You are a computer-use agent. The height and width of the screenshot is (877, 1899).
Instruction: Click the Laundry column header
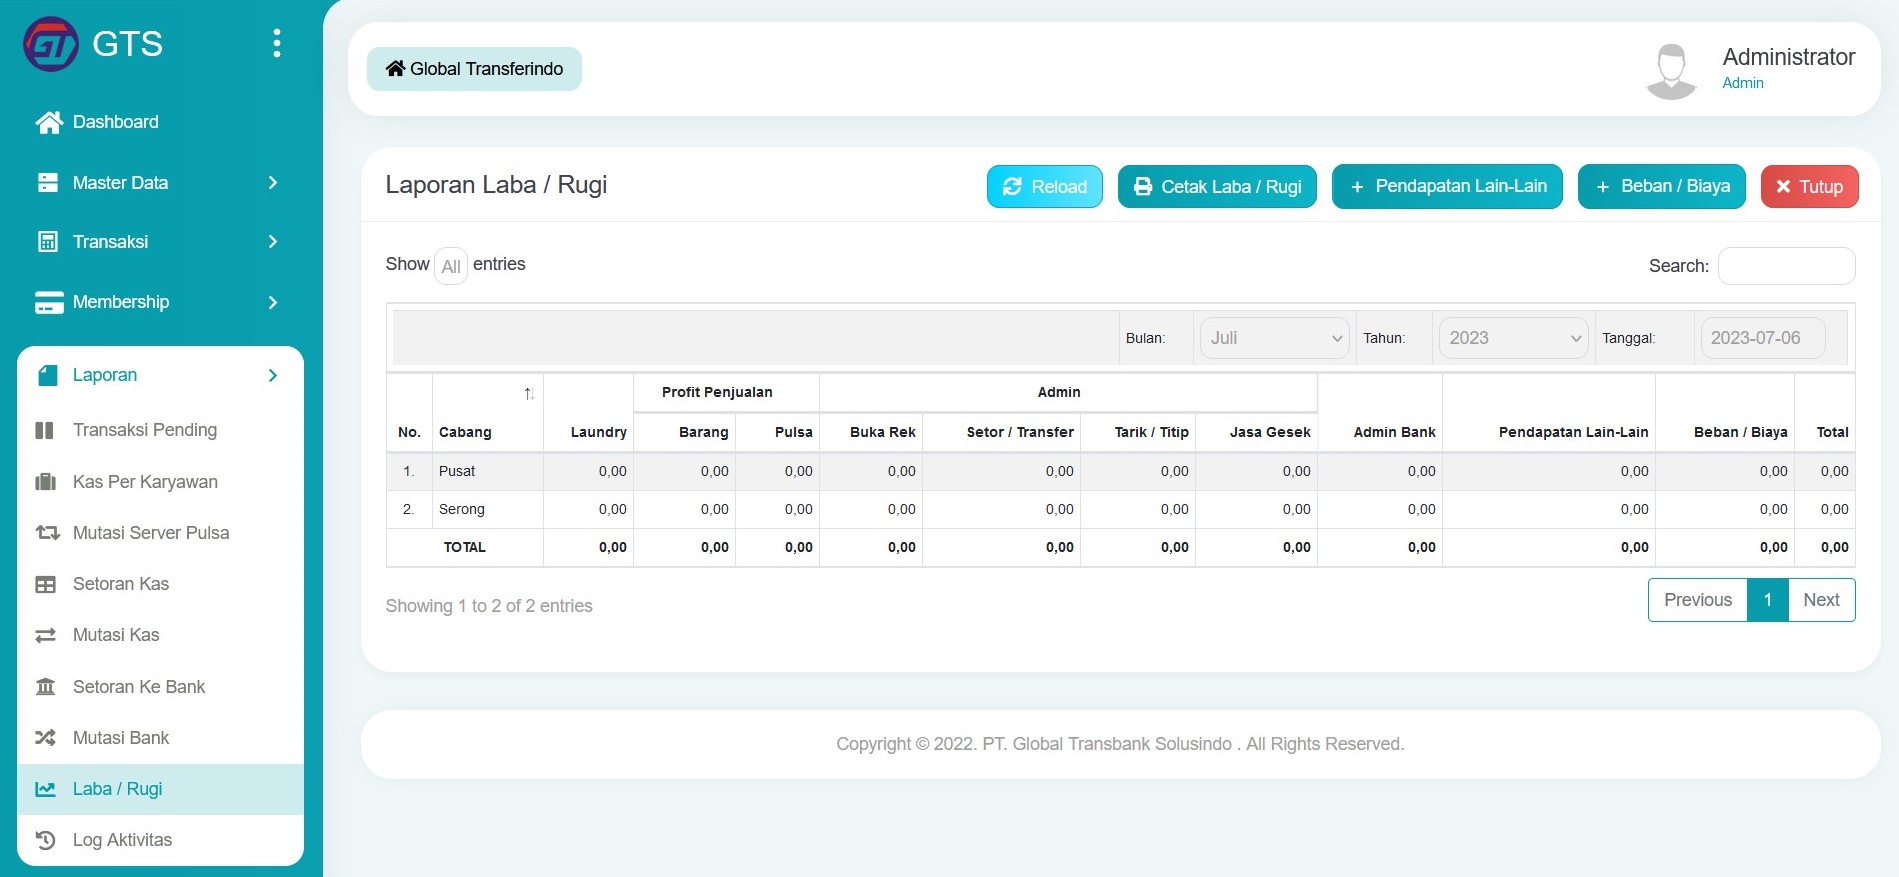[x=589, y=413]
